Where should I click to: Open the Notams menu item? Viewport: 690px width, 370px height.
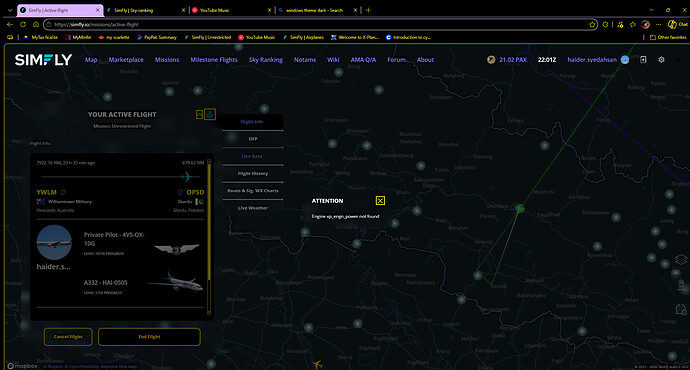click(x=305, y=59)
